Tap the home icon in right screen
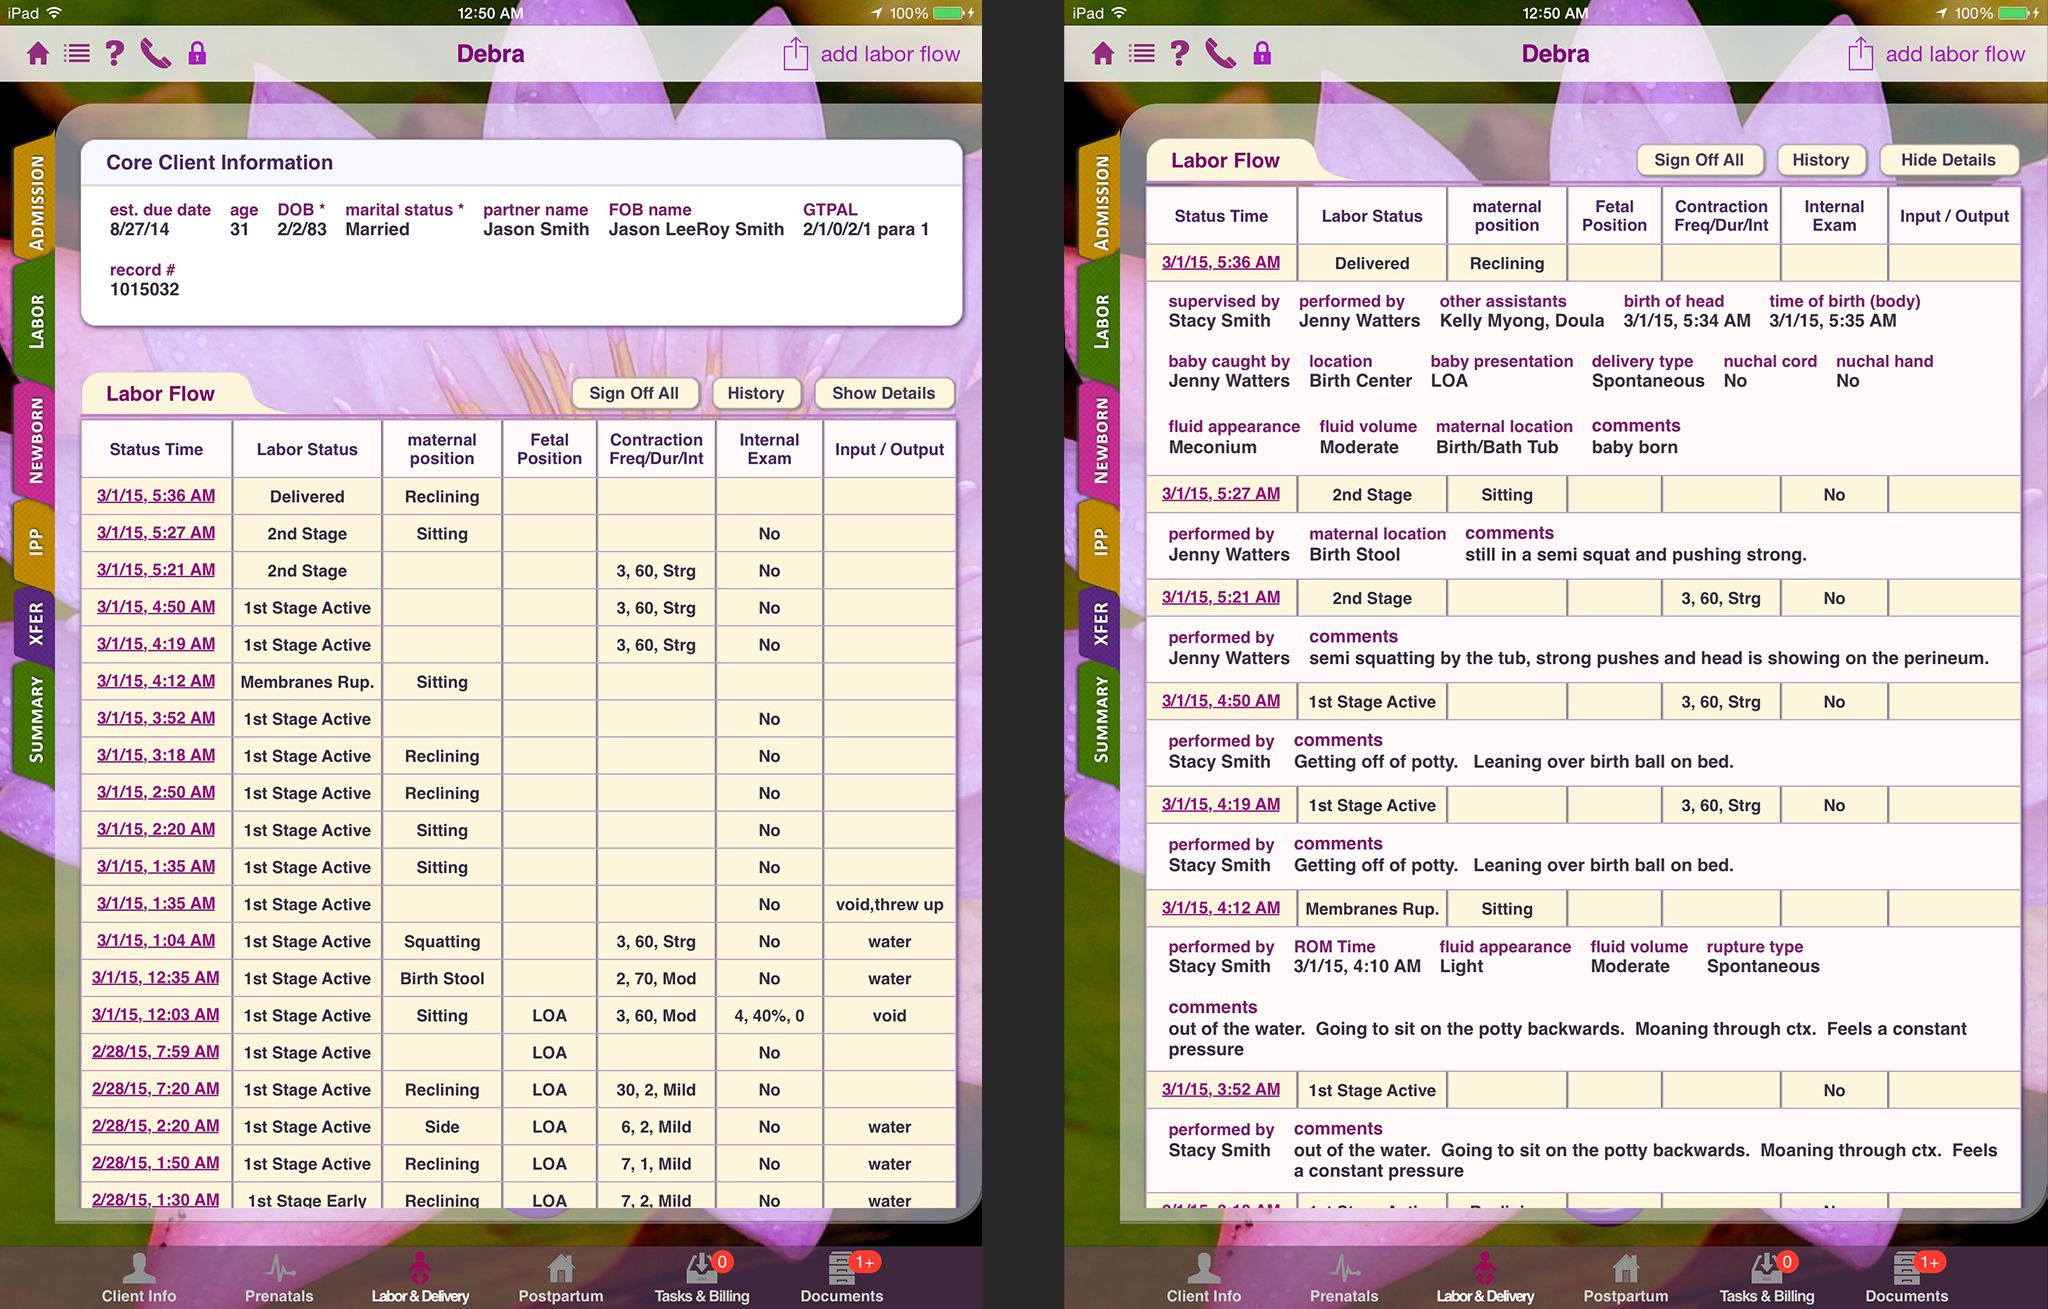 [x=1103, y=53]
